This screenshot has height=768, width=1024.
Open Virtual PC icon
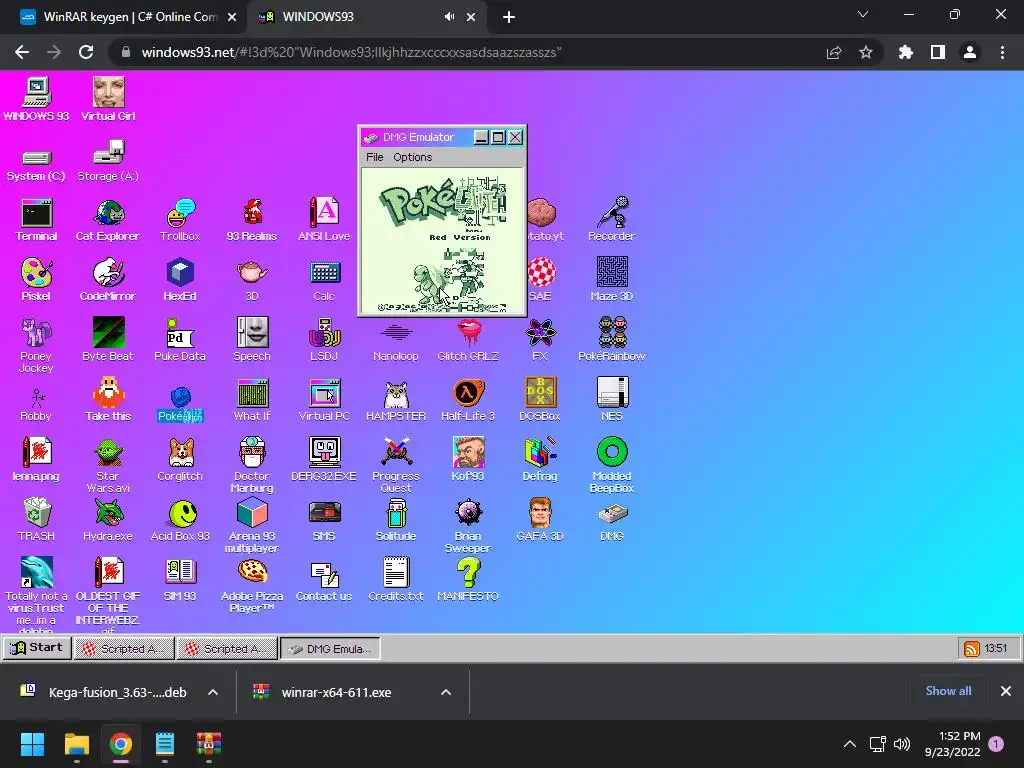324,400
